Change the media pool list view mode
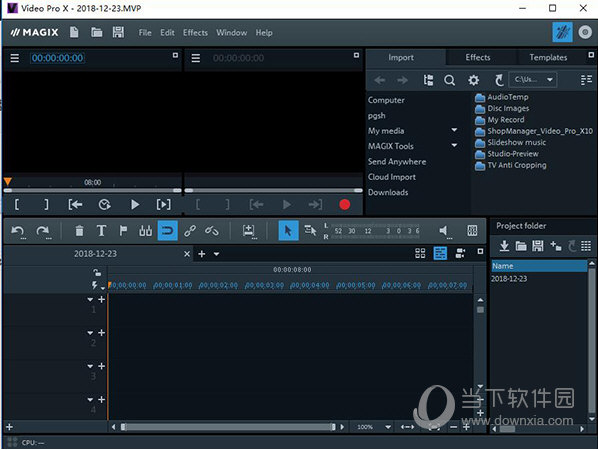This screenshot has height=450, width=598. [x=586, y=80]
